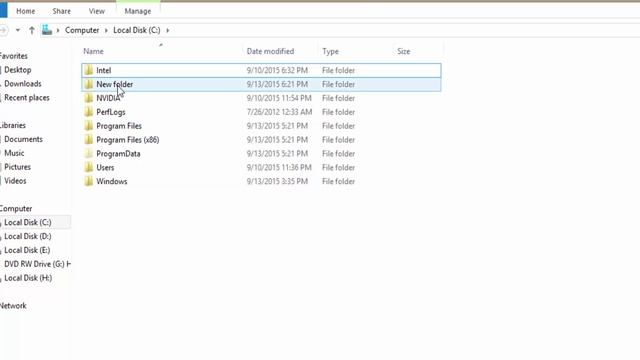Open DVD RW Drive (G:) in the sidebar

37,264
